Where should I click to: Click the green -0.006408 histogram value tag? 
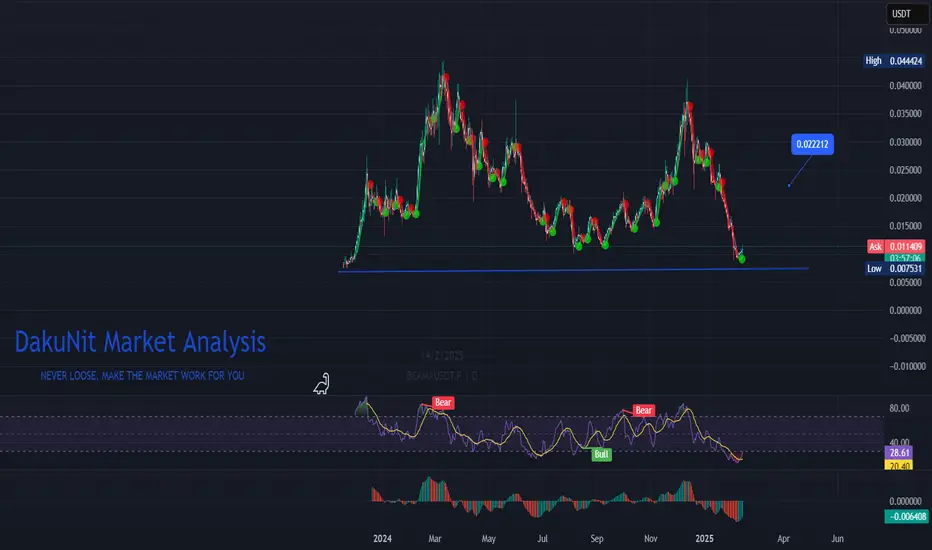(906, 517)
